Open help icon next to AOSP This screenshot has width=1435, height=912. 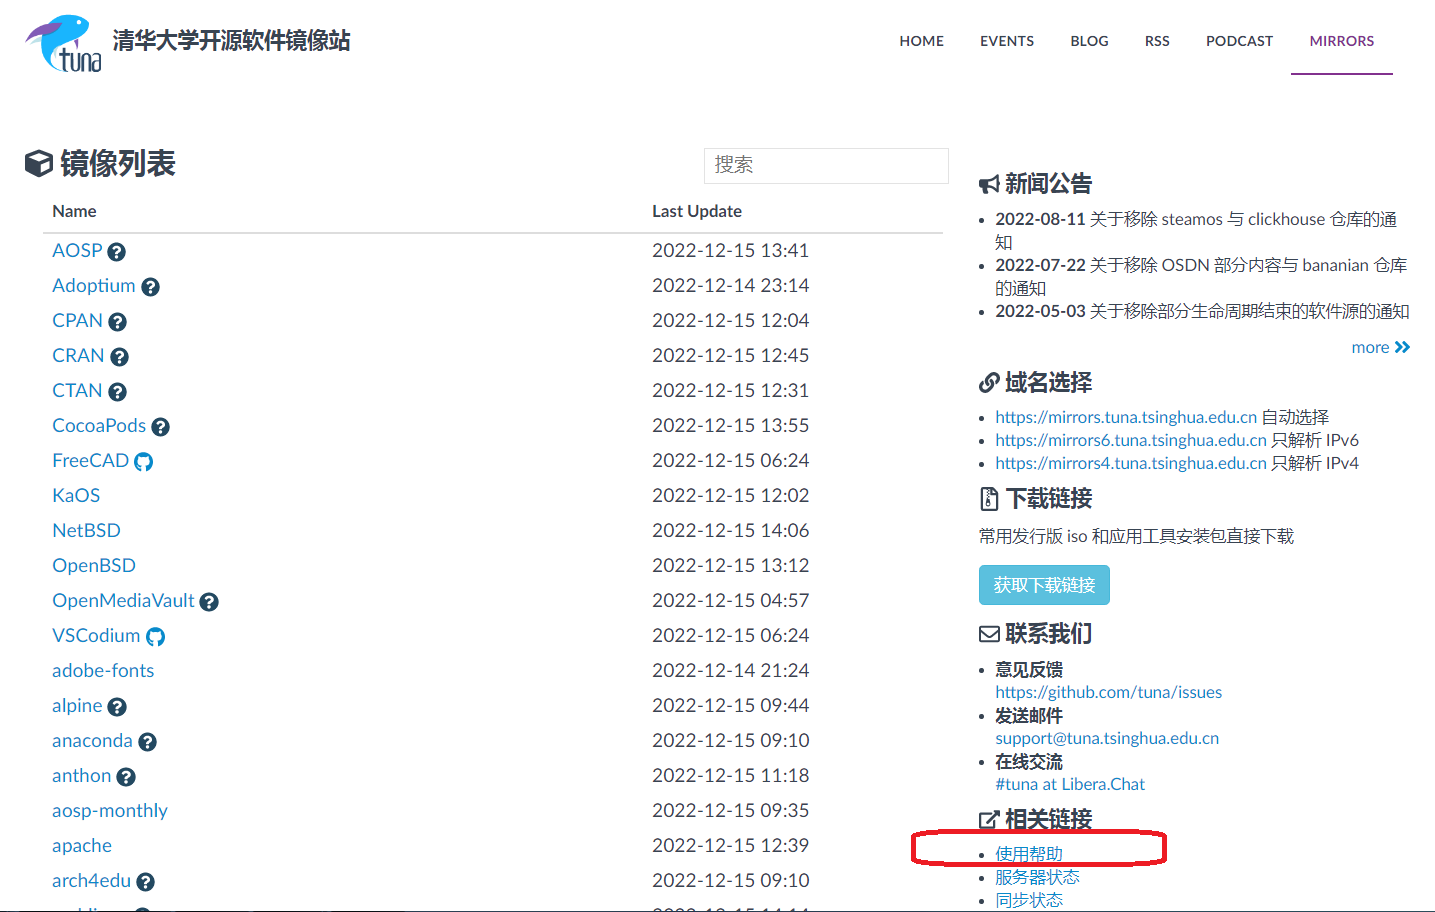116,252
